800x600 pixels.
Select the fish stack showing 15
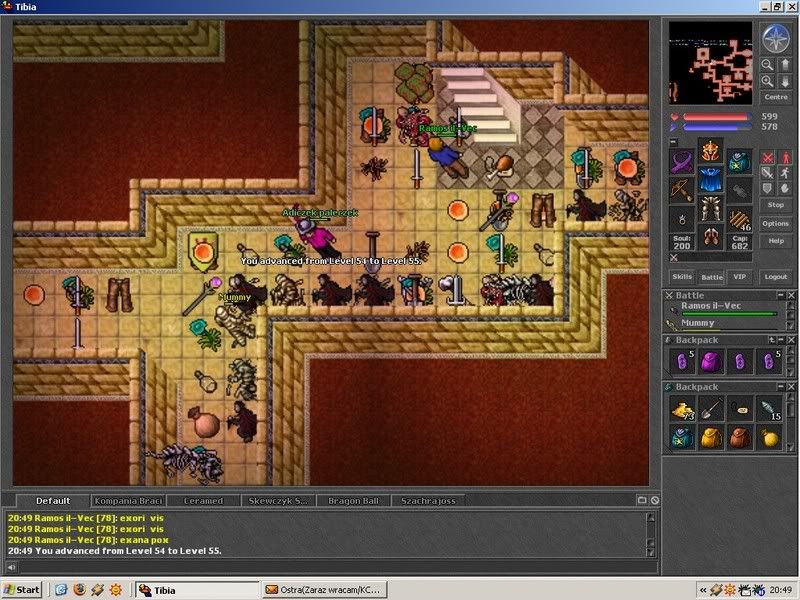[769, 409]
